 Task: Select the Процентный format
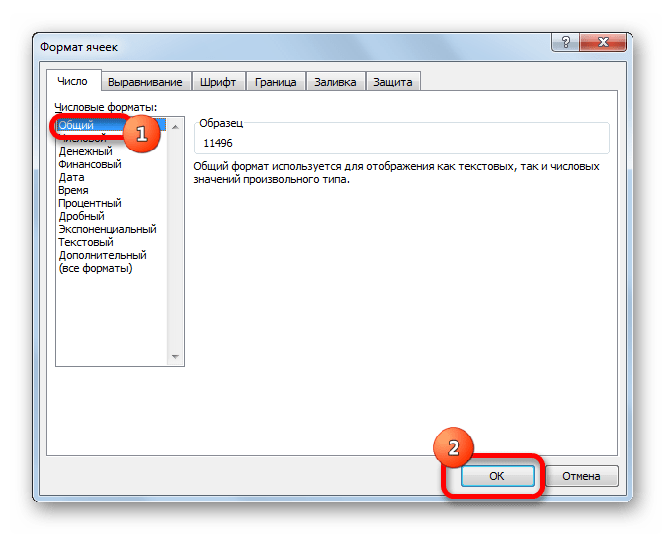[88, 203]
